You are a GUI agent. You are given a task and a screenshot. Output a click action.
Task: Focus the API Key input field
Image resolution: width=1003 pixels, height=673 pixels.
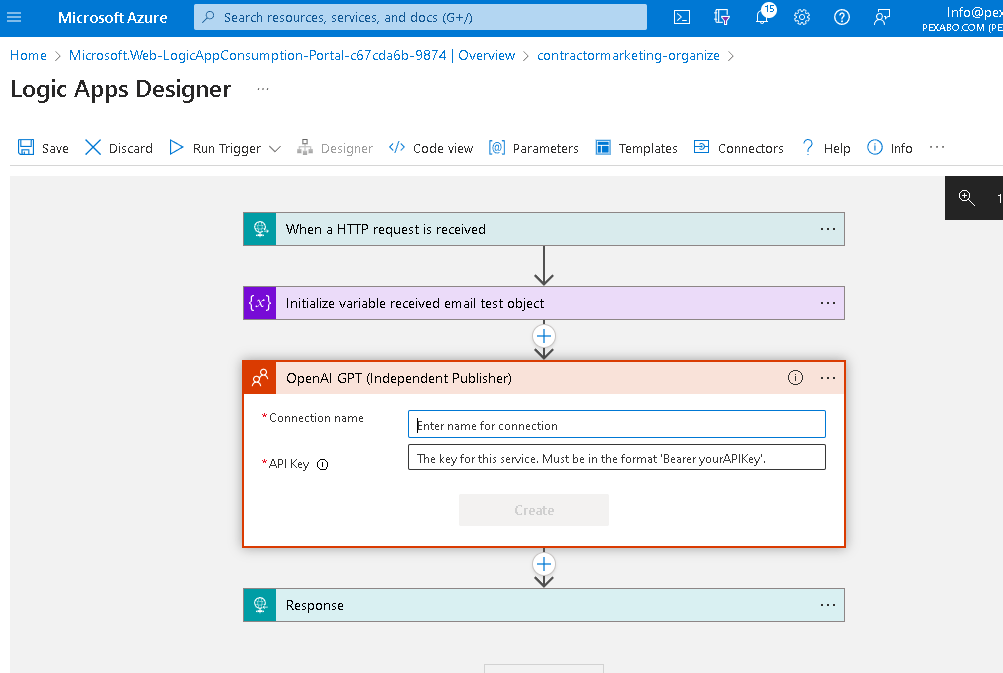[x=617, y=458]
